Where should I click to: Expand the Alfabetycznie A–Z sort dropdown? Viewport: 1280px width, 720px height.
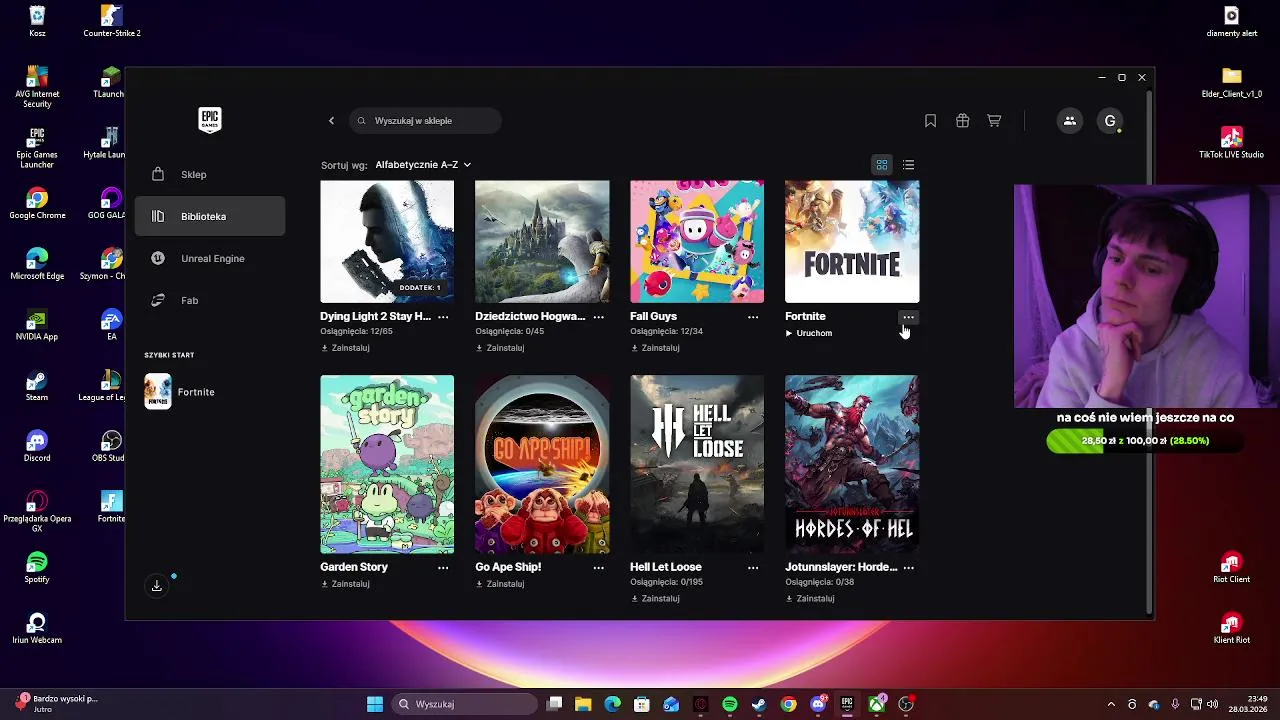click(423, 165)
